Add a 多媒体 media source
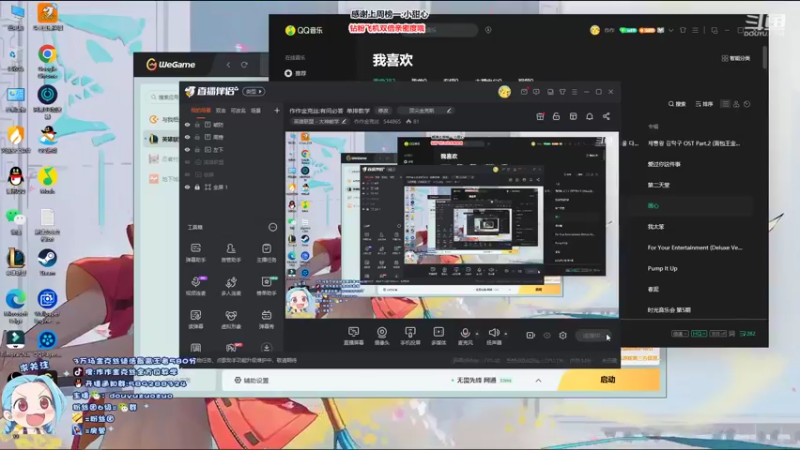The width and height of the screenshot is (800, 450). click(438, 336)
